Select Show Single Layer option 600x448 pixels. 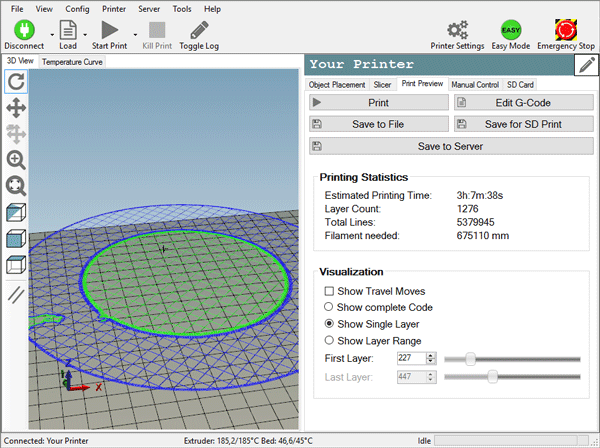coord(329,324)
